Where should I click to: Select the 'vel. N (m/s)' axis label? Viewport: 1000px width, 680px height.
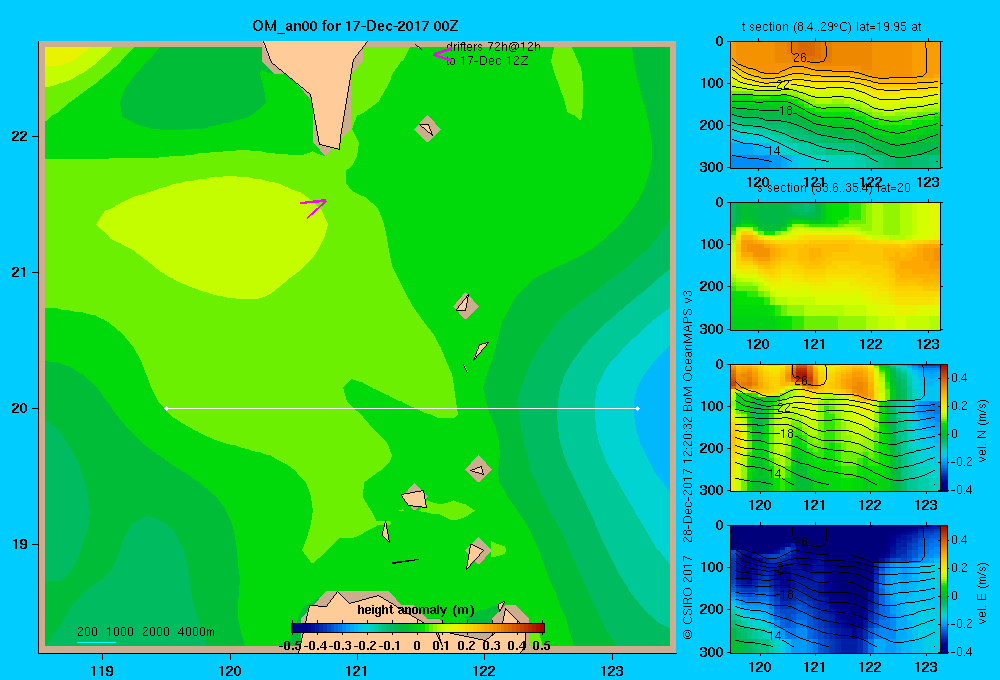pyautogui.click(x=982, y=431)
